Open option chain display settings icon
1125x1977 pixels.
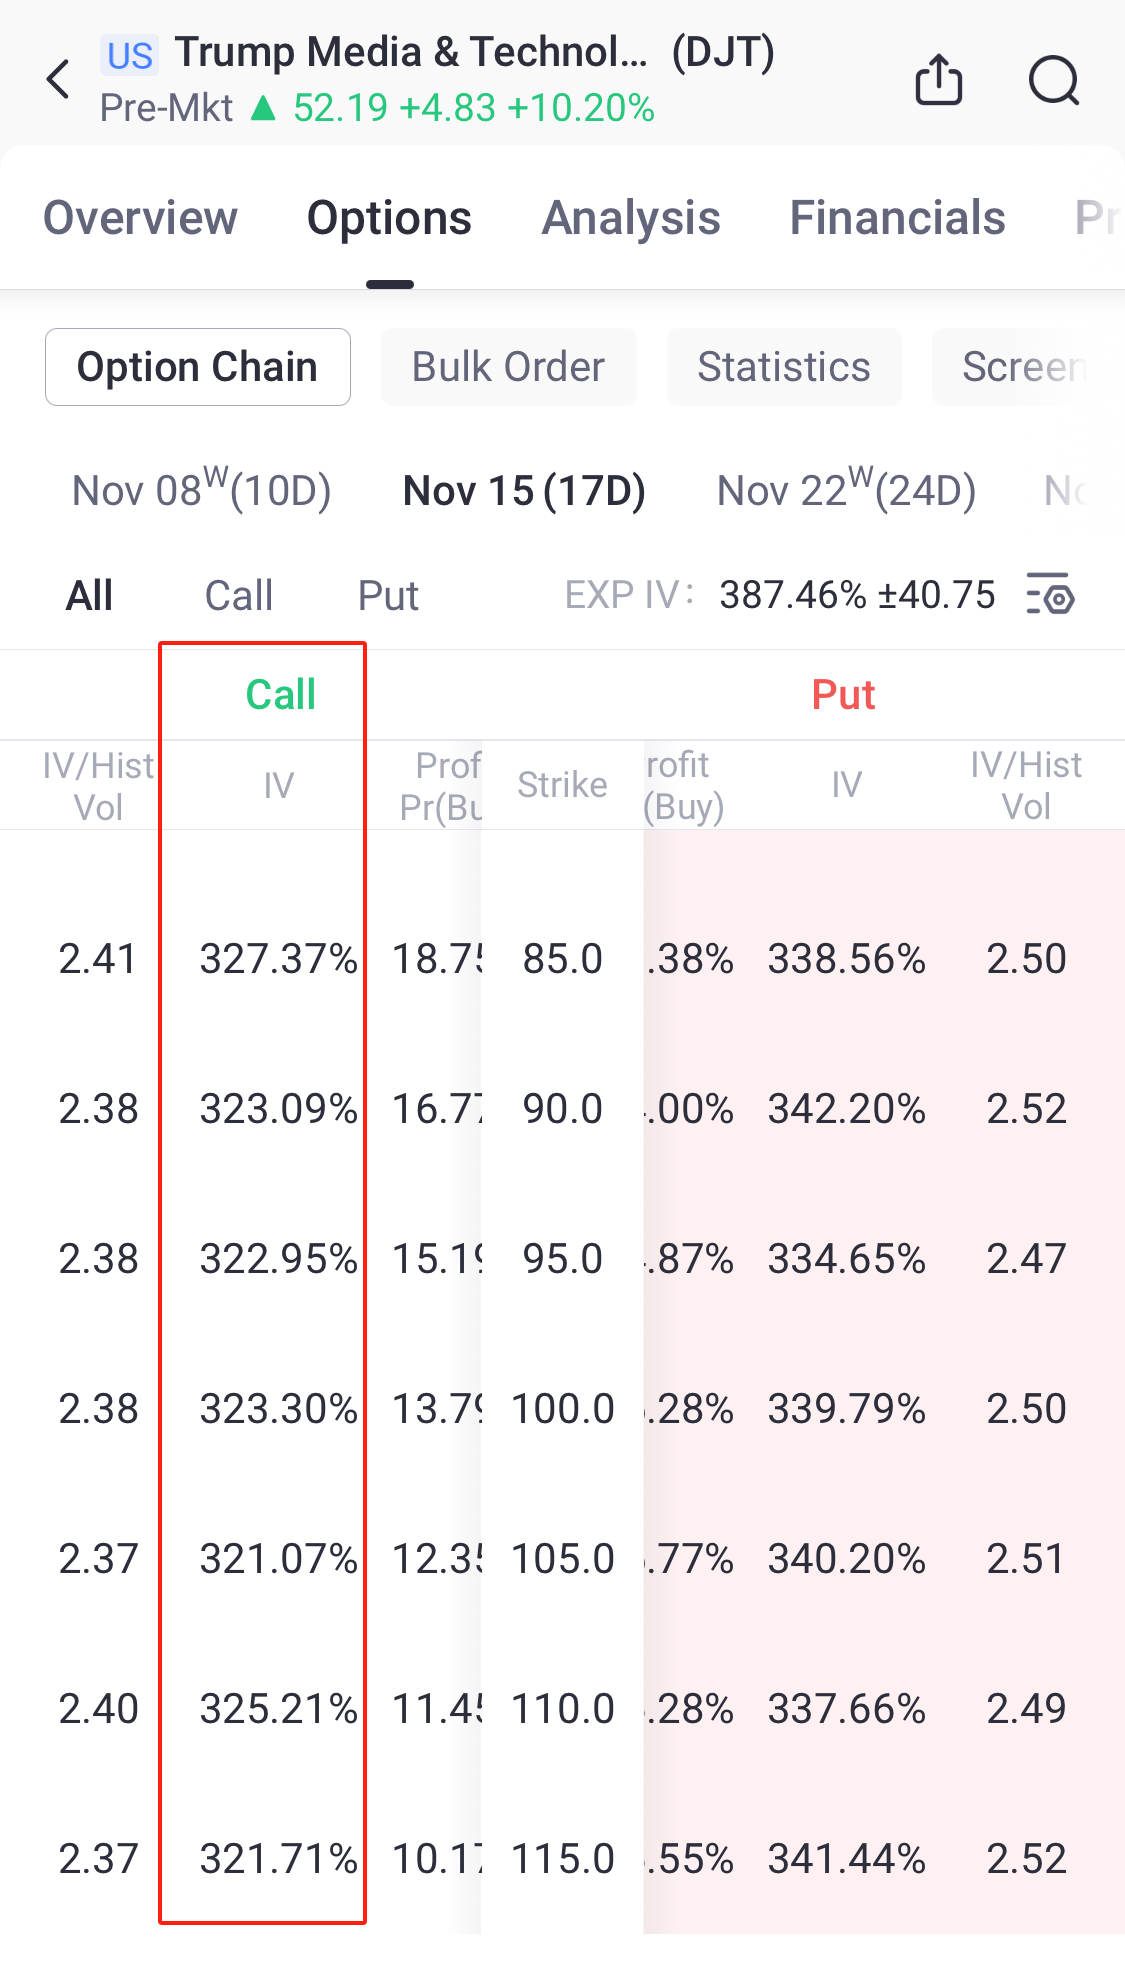point(1050,595)
